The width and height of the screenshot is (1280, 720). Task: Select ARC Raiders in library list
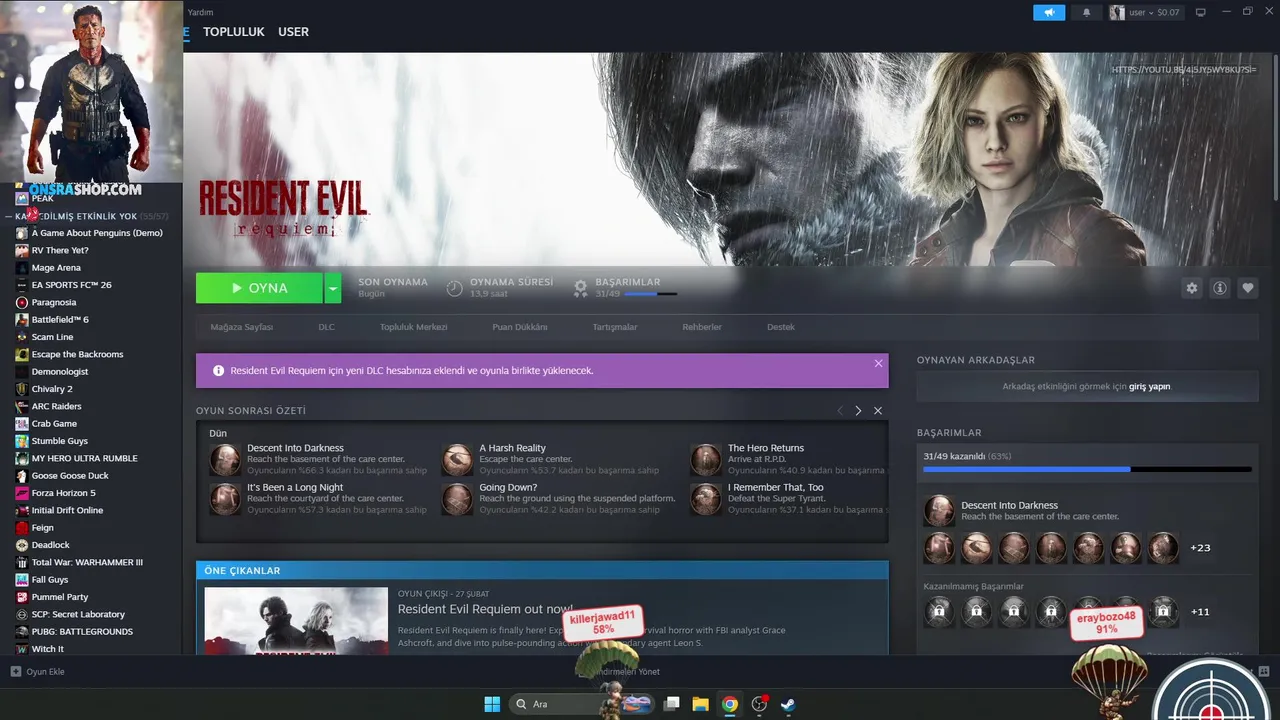point(56,406)
